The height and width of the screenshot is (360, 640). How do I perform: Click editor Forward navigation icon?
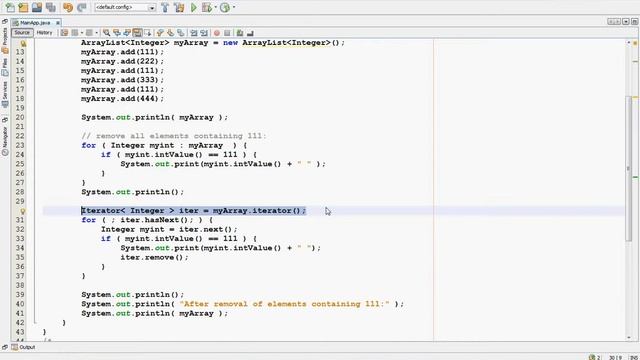(89, 33)
